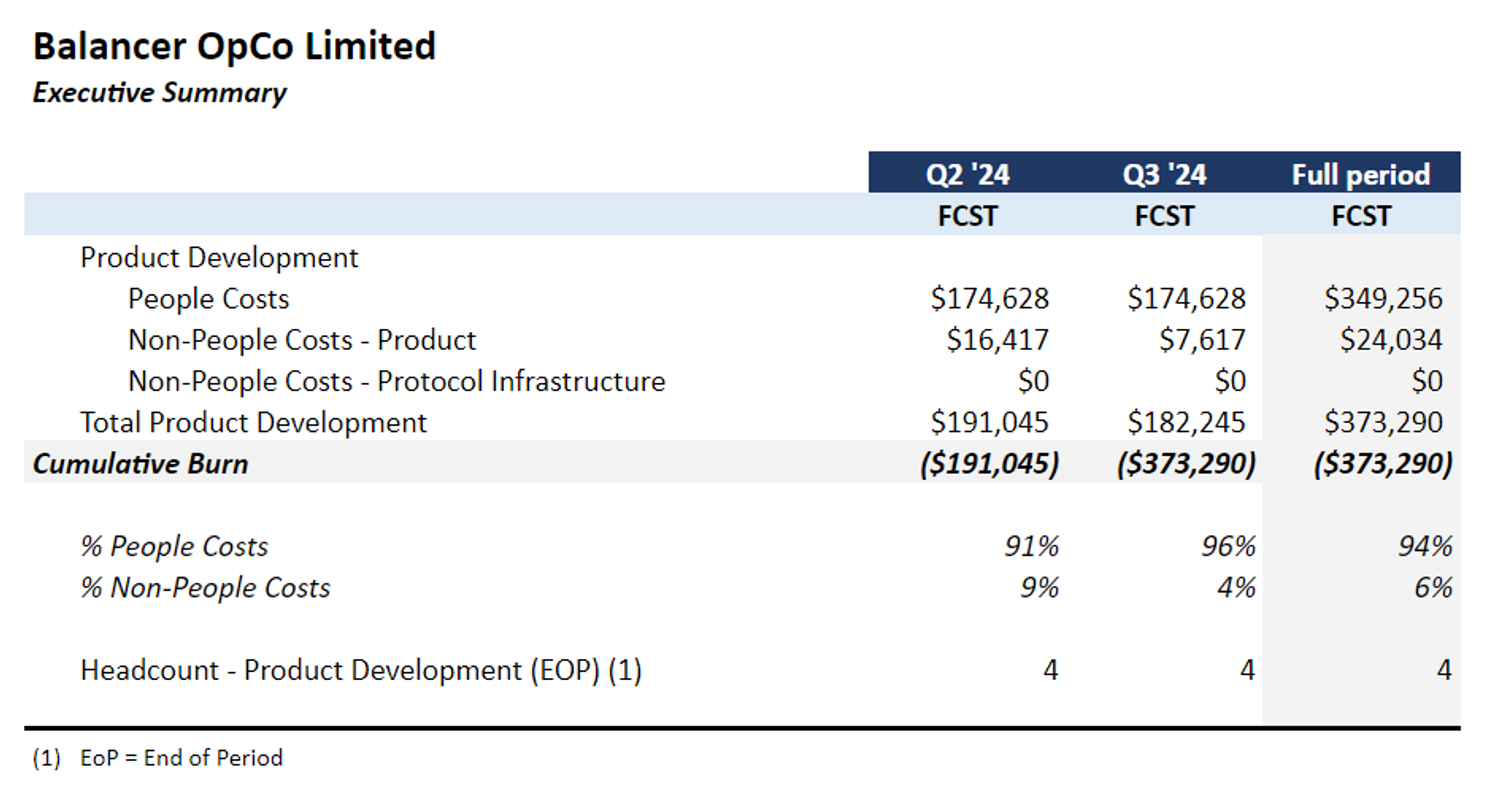This screenshot has height=808, width=1500.
Task: Click the Q3 Non-People Costs value $7,617
Action: [x=1202, y=340]
